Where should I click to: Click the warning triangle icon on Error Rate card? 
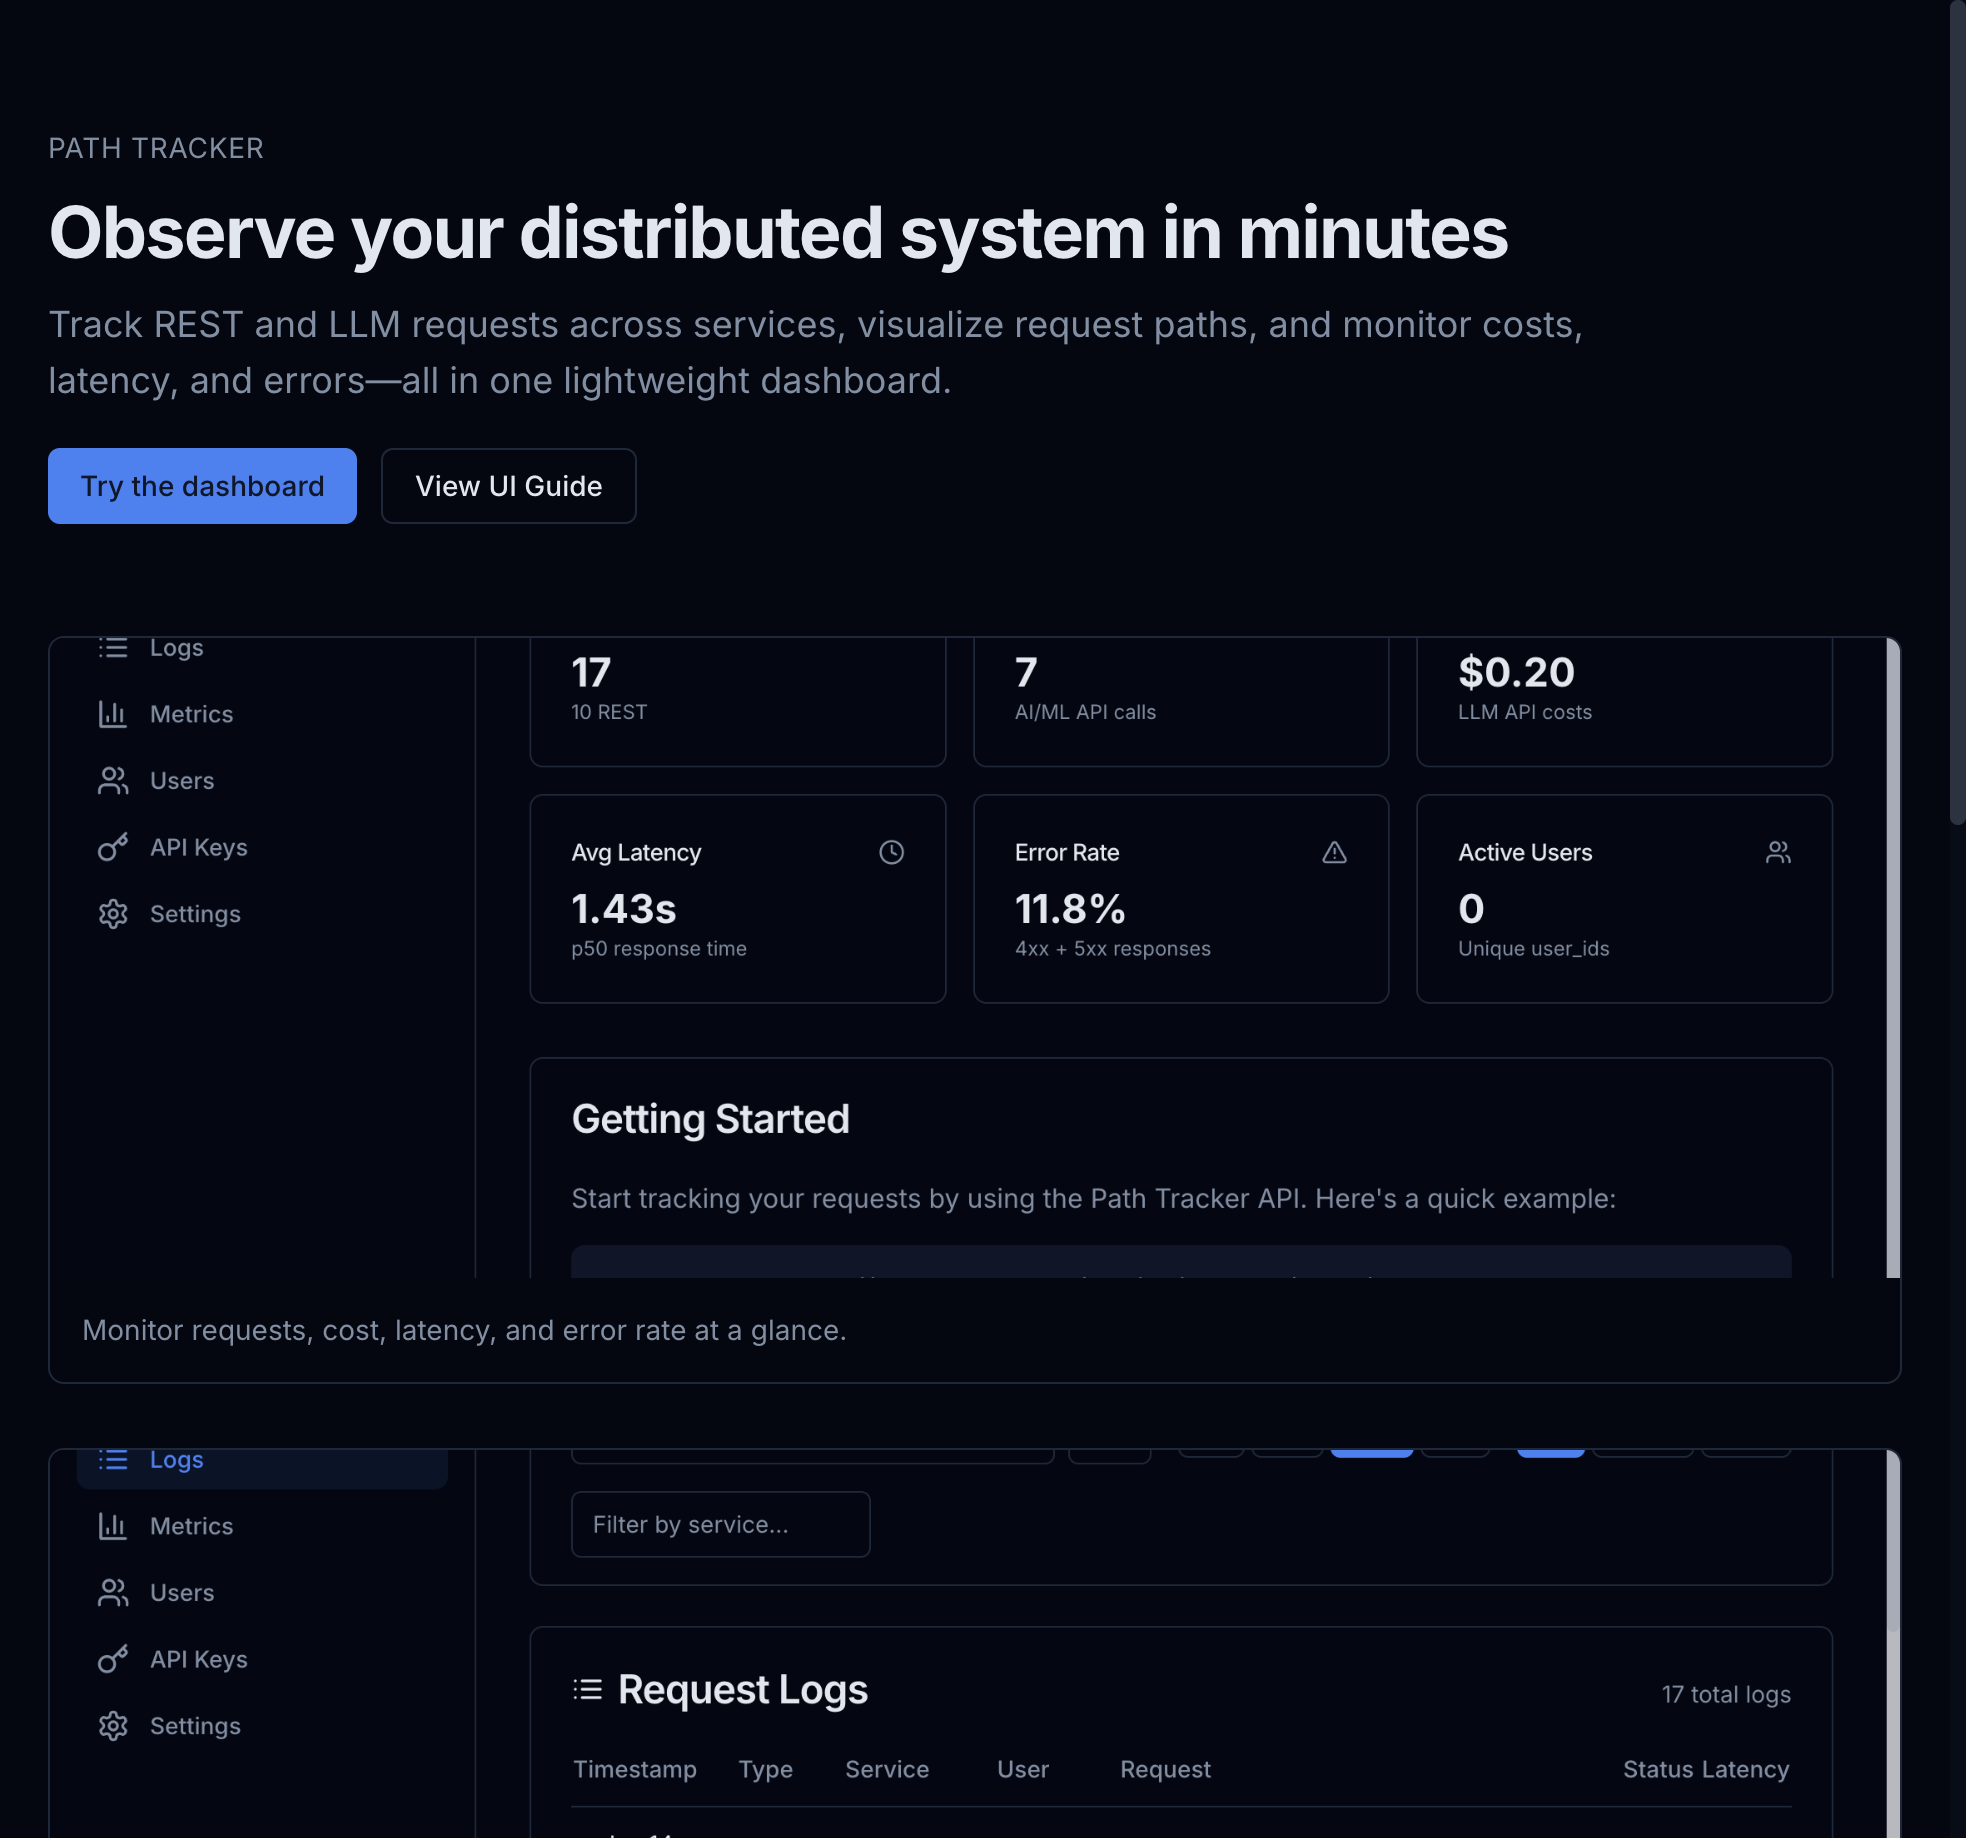coord(1334,852)
